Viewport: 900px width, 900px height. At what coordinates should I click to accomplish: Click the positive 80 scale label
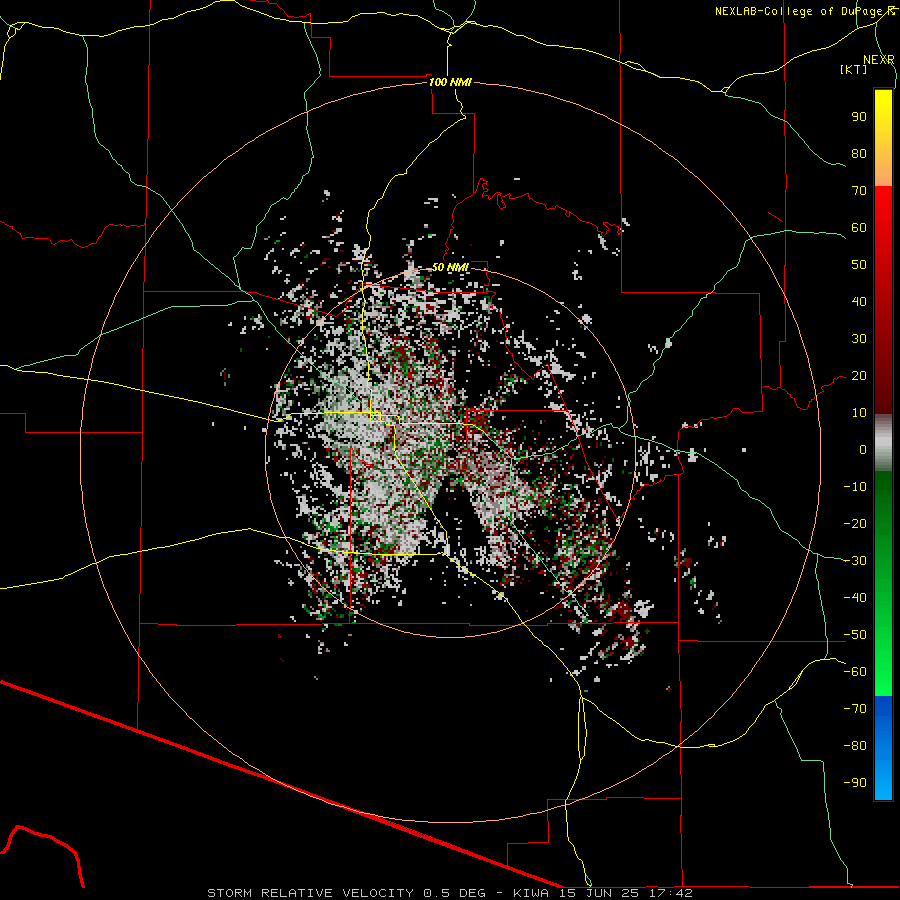(x=859, y=153)
